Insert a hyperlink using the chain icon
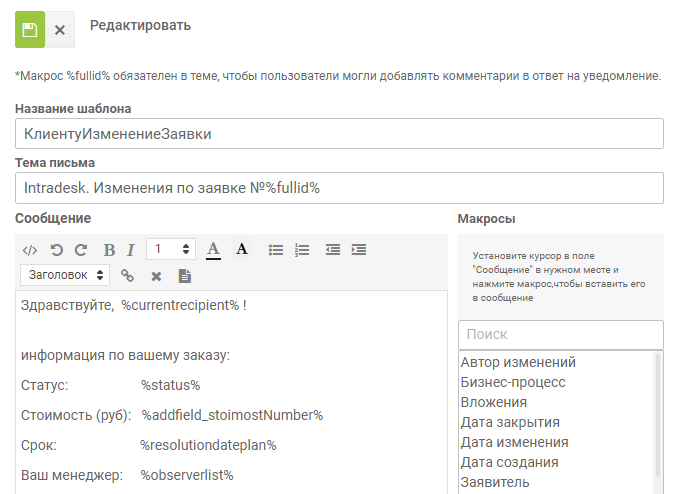Viewport: 678px width, 494px height. [127, 275]
